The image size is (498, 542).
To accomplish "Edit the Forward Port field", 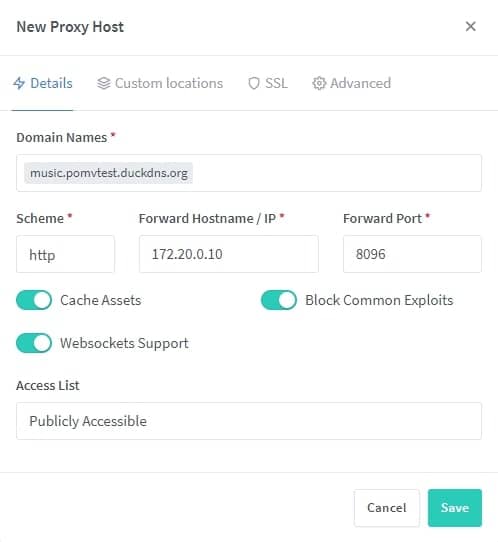I will point(412,254).
